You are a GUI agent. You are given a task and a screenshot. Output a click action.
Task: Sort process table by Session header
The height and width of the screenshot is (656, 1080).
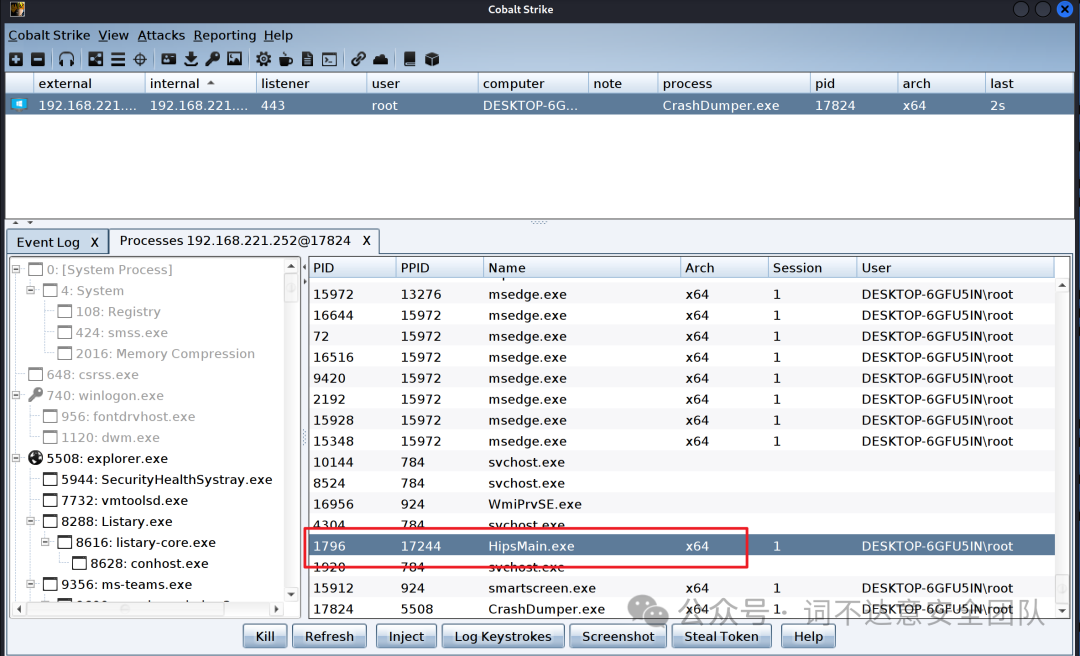(812, 268)
